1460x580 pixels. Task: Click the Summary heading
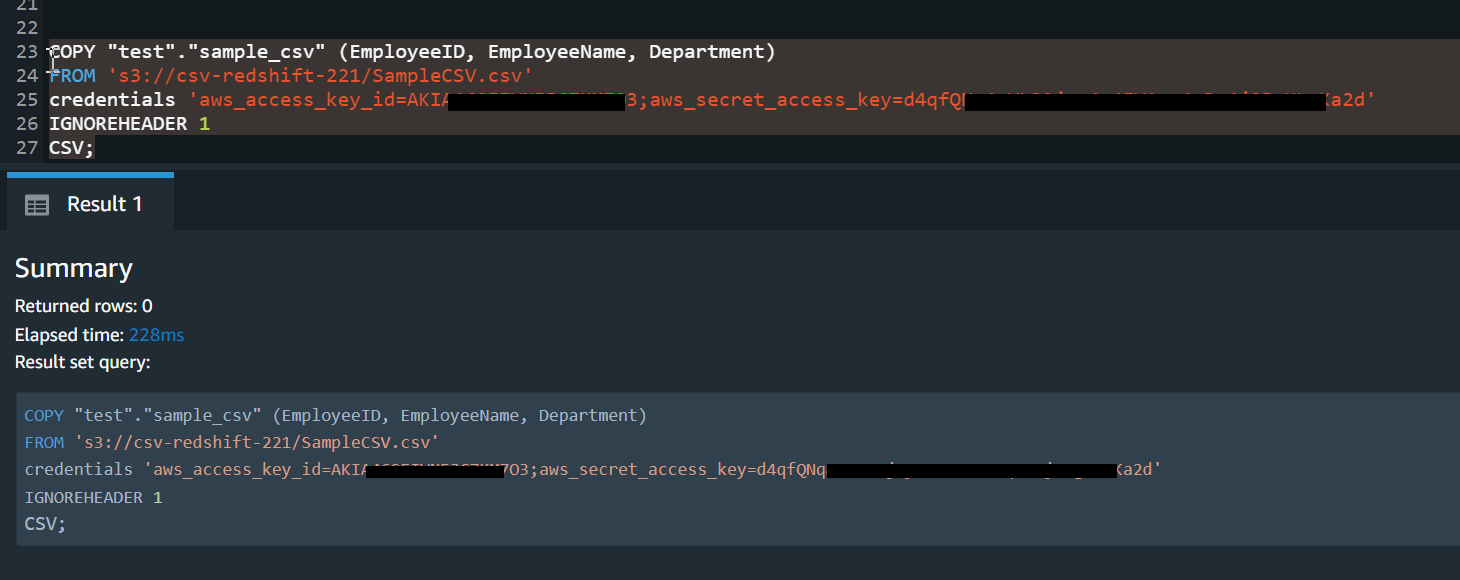pos(74,269)
